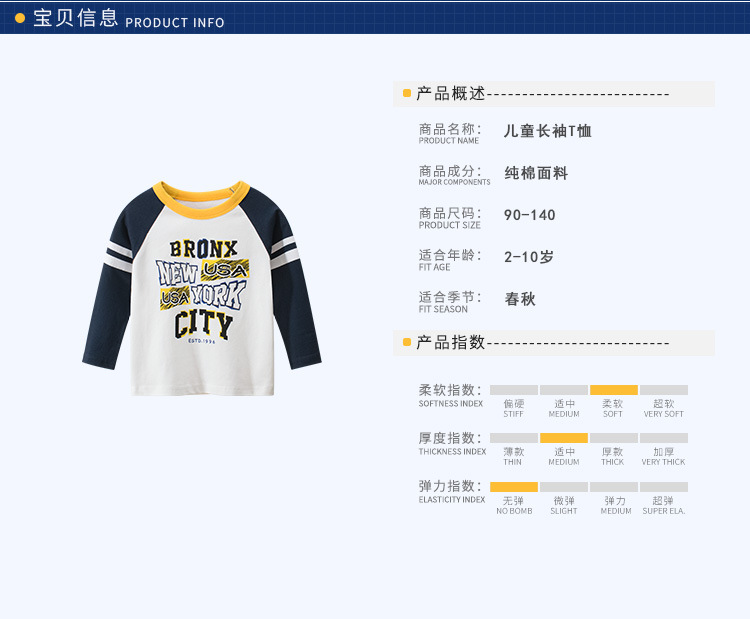Click the highlighted yellow NO BOMB elasticity bar
Screen dimensions: 750x619
514,487
